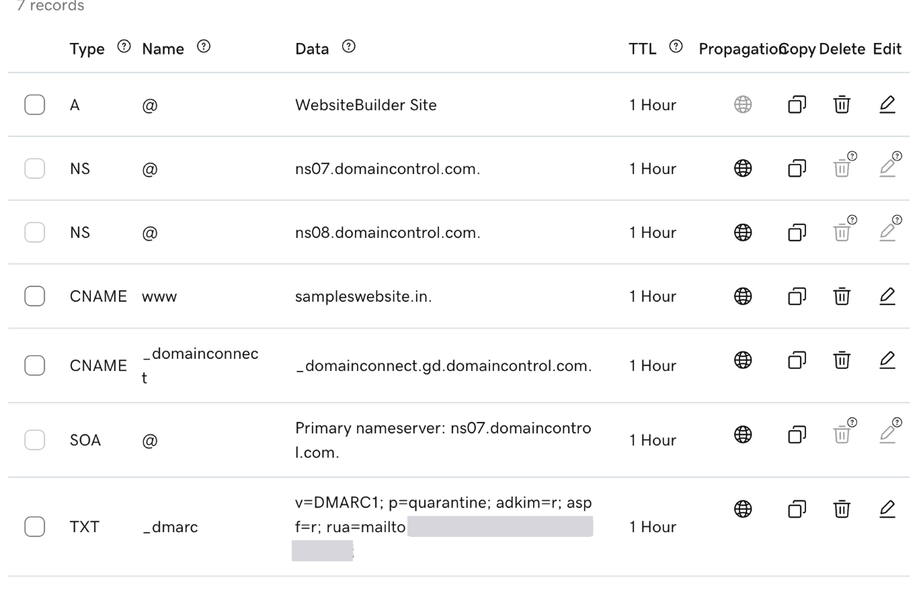Screen dimensions: 919x594
Task: Click 'sampleswebsite.in.' data cell
Action: pyautogui.click(x=363, y=297)
